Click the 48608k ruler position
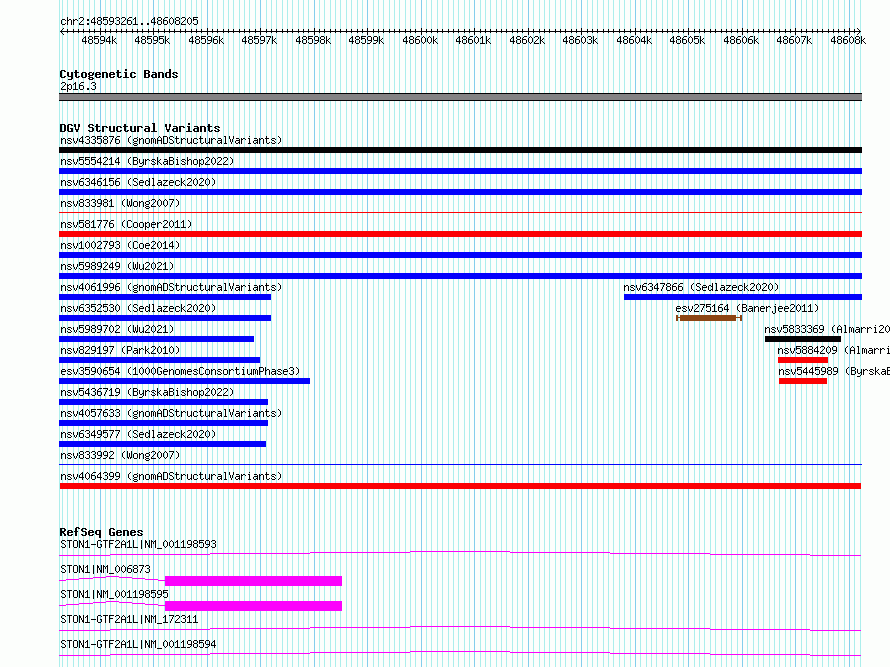The image size is (890, 667). coord(848,40)
